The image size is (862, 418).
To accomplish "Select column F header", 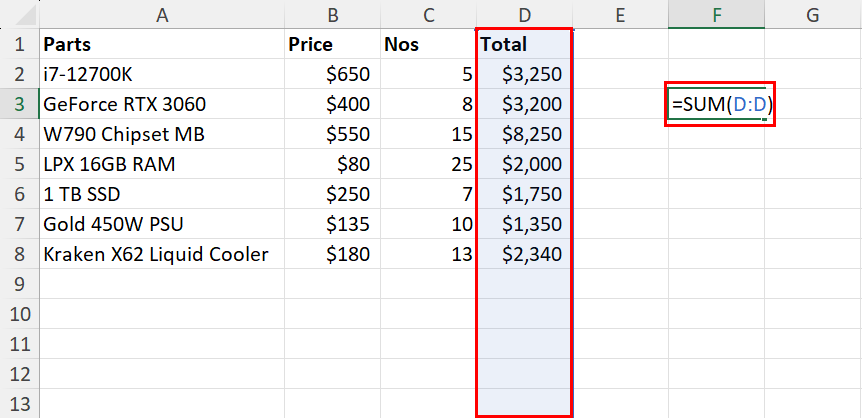I will pyautogui.click(x=716, y=15).
